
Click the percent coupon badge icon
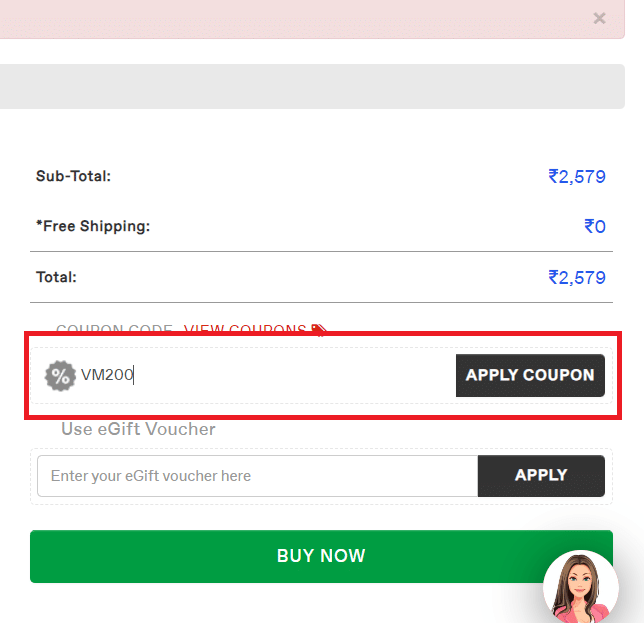coord(61,376)
